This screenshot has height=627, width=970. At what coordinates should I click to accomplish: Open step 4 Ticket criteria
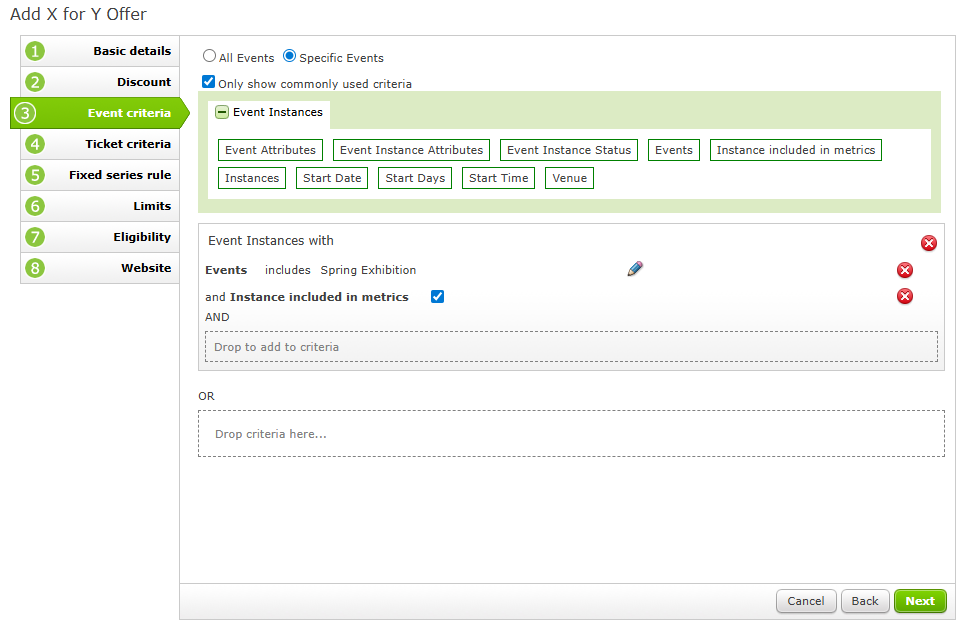(100, 144)
